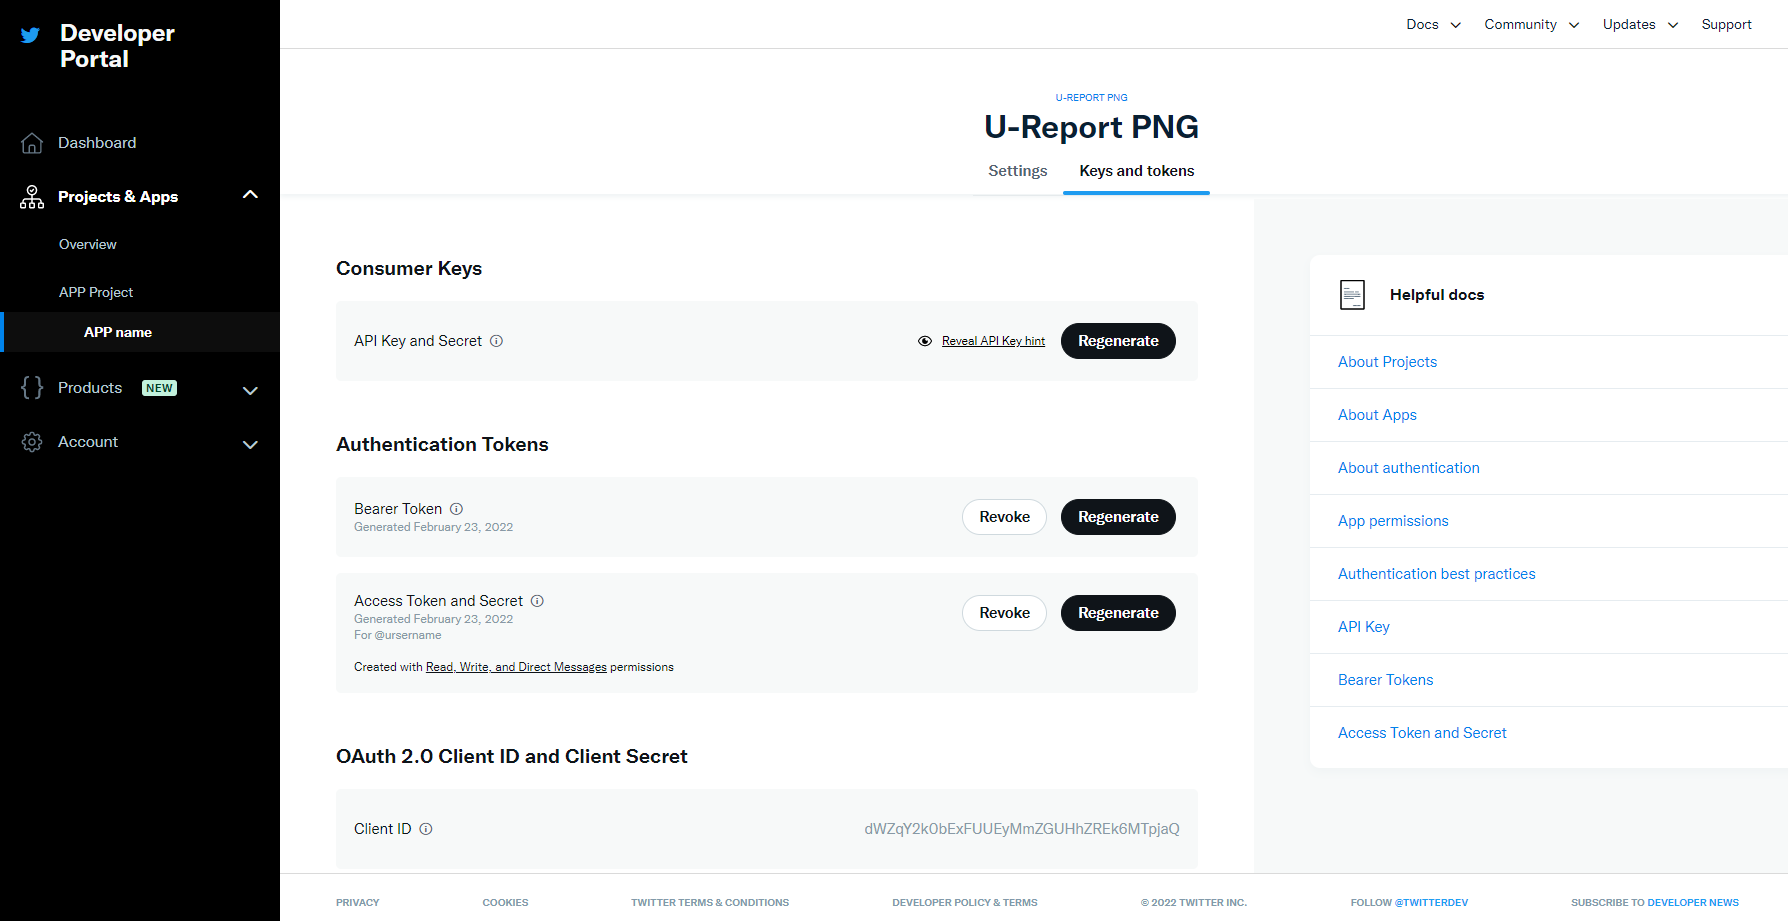
Task: Toggle the eye icon to reveal API Key
Action: click(x=925, y=341)
